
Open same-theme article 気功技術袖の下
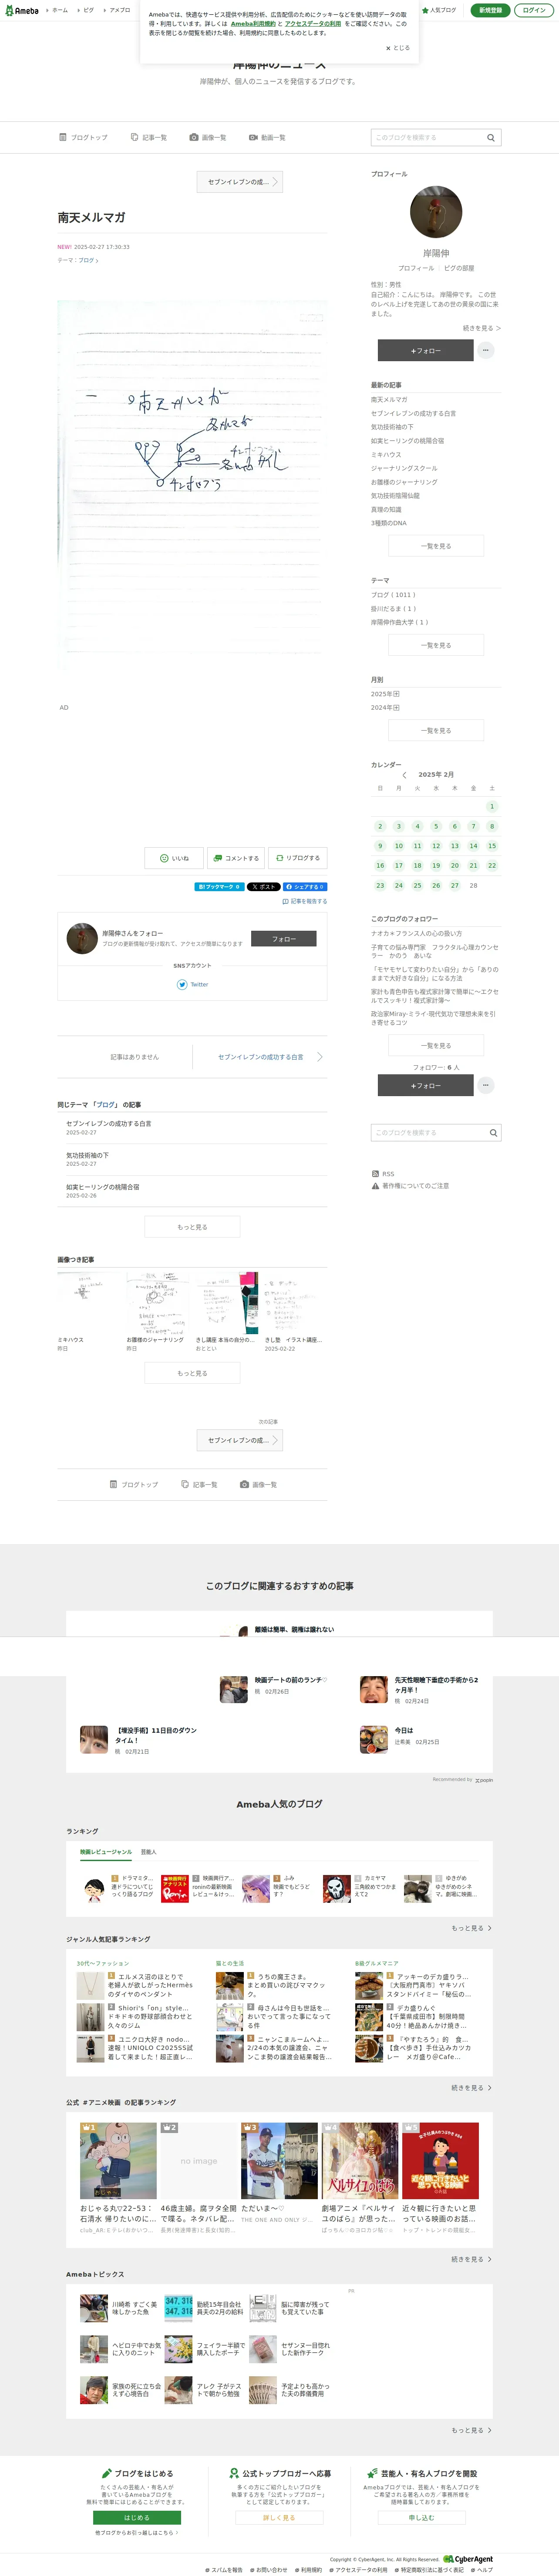coord(88,1154)
